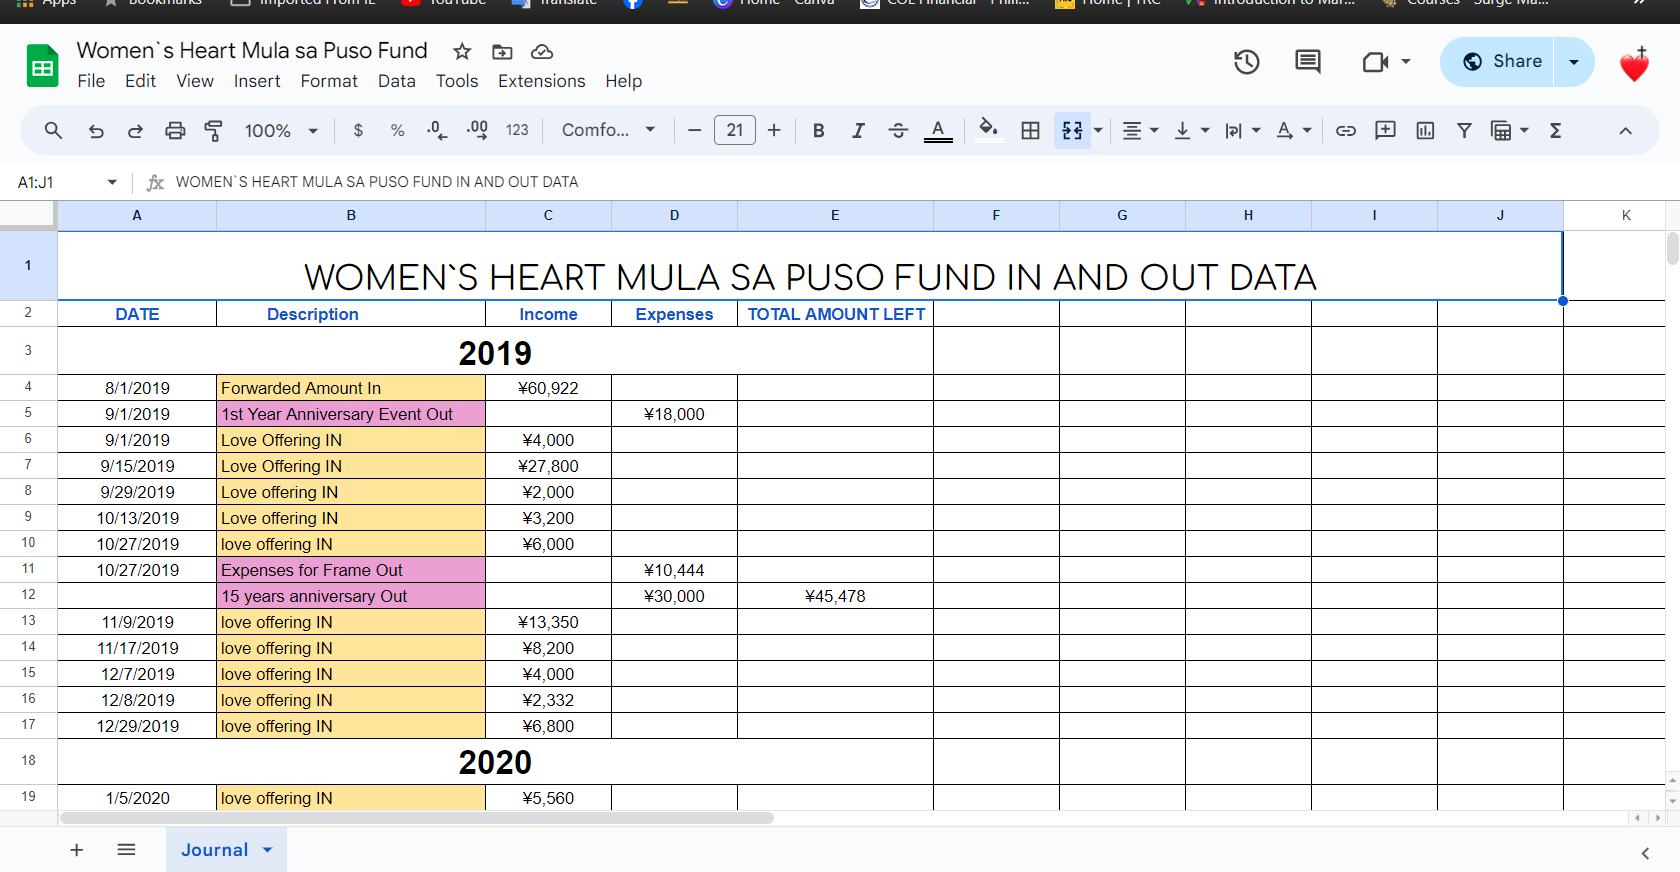Select column K header
1680x872 pixels.
point(1626,215)
